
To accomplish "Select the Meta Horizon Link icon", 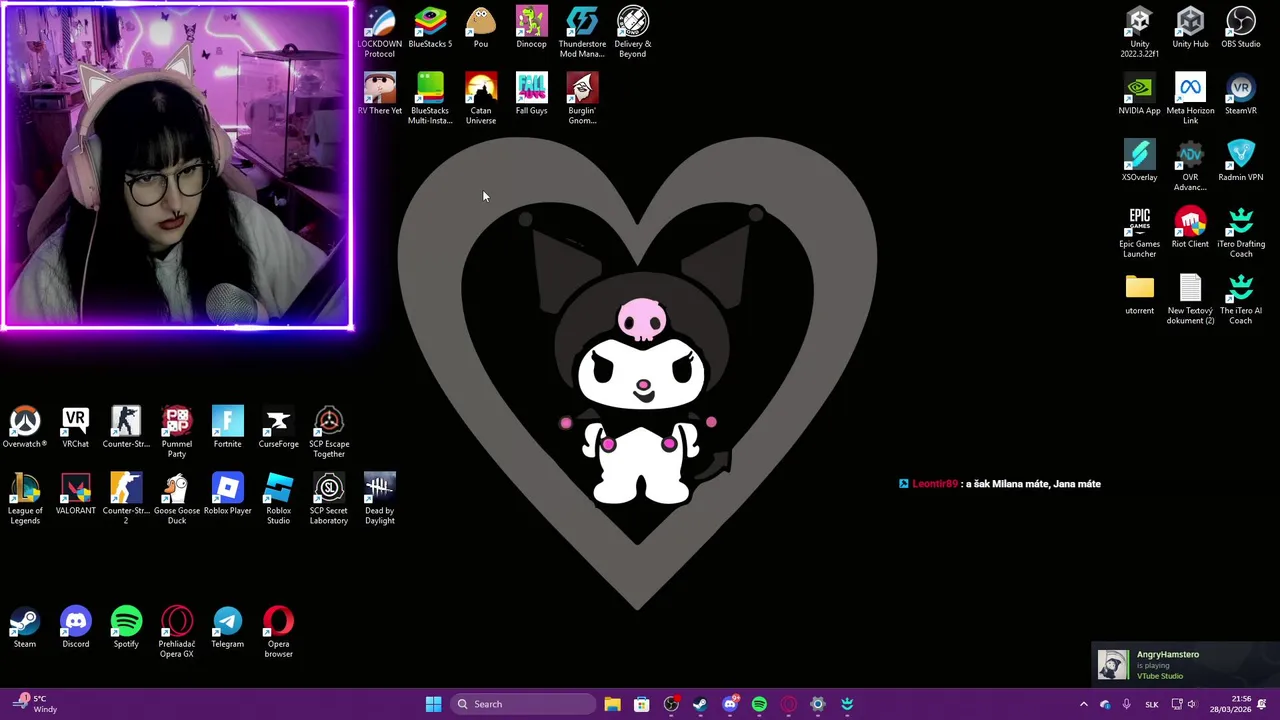I will (x=1190, y=99).
